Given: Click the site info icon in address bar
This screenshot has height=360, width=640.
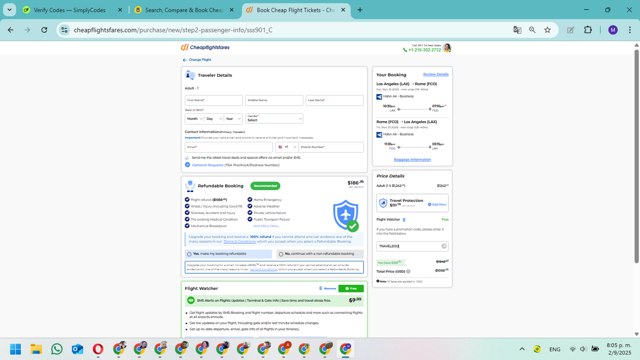Looking at the screenshot, I should [64, 30].
